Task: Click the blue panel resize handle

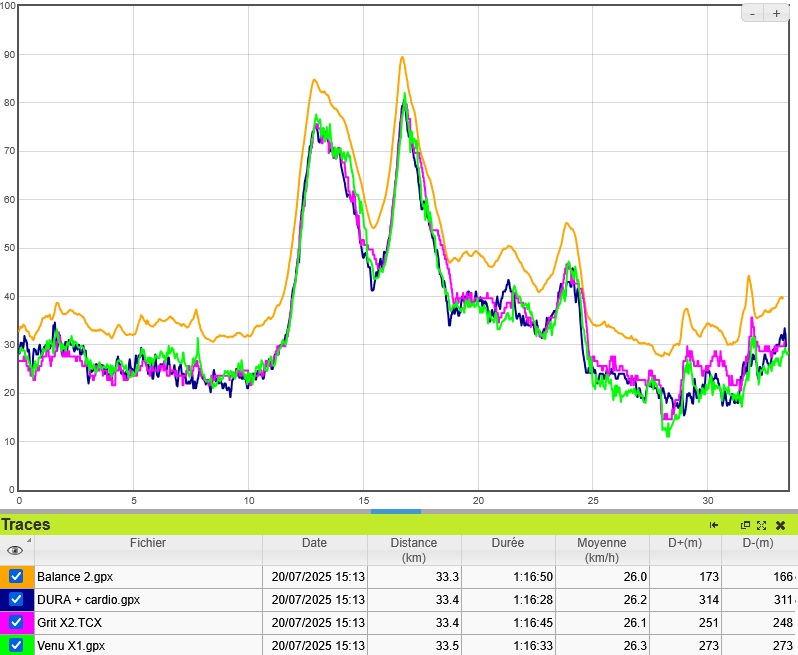Action: [396, 511]
